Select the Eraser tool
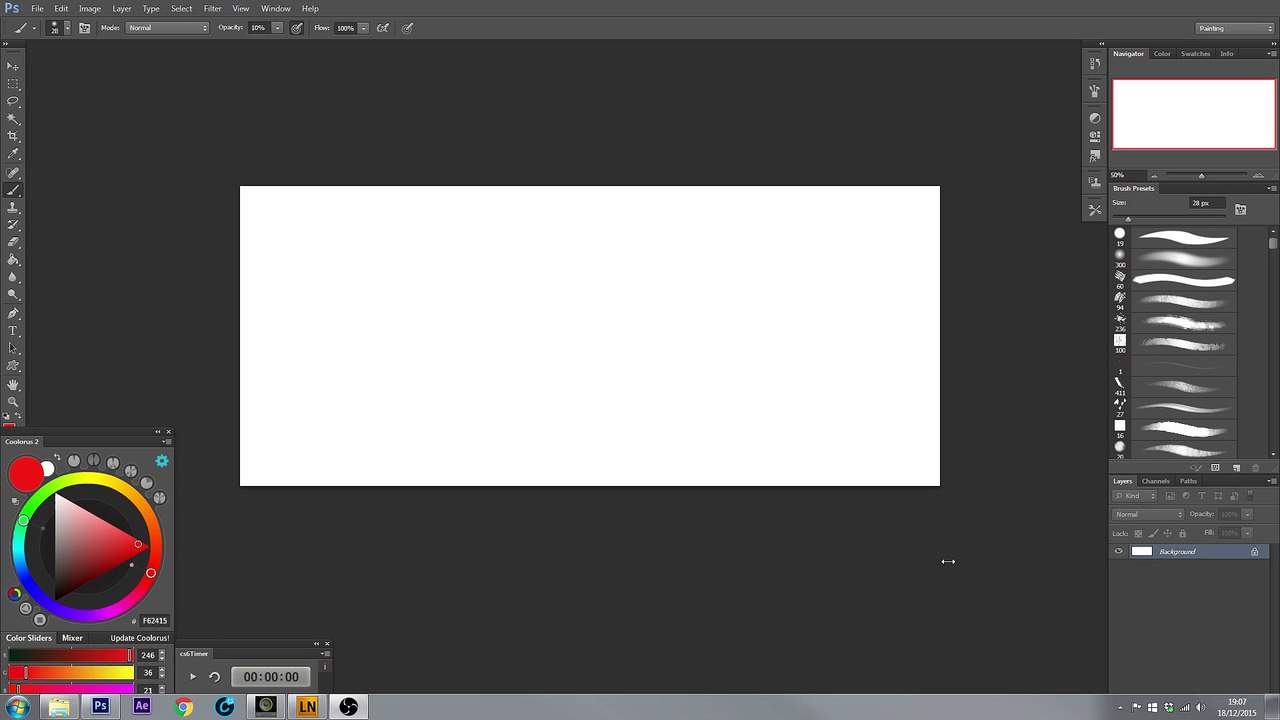The width and height of the screenshot is (1280, 720). 13,242
